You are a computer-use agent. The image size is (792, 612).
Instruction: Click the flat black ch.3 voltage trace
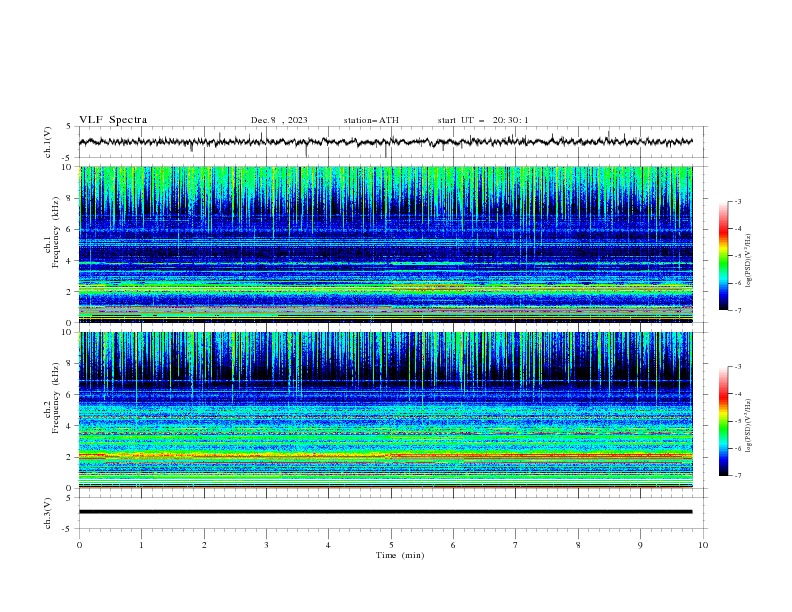point(386,512)
